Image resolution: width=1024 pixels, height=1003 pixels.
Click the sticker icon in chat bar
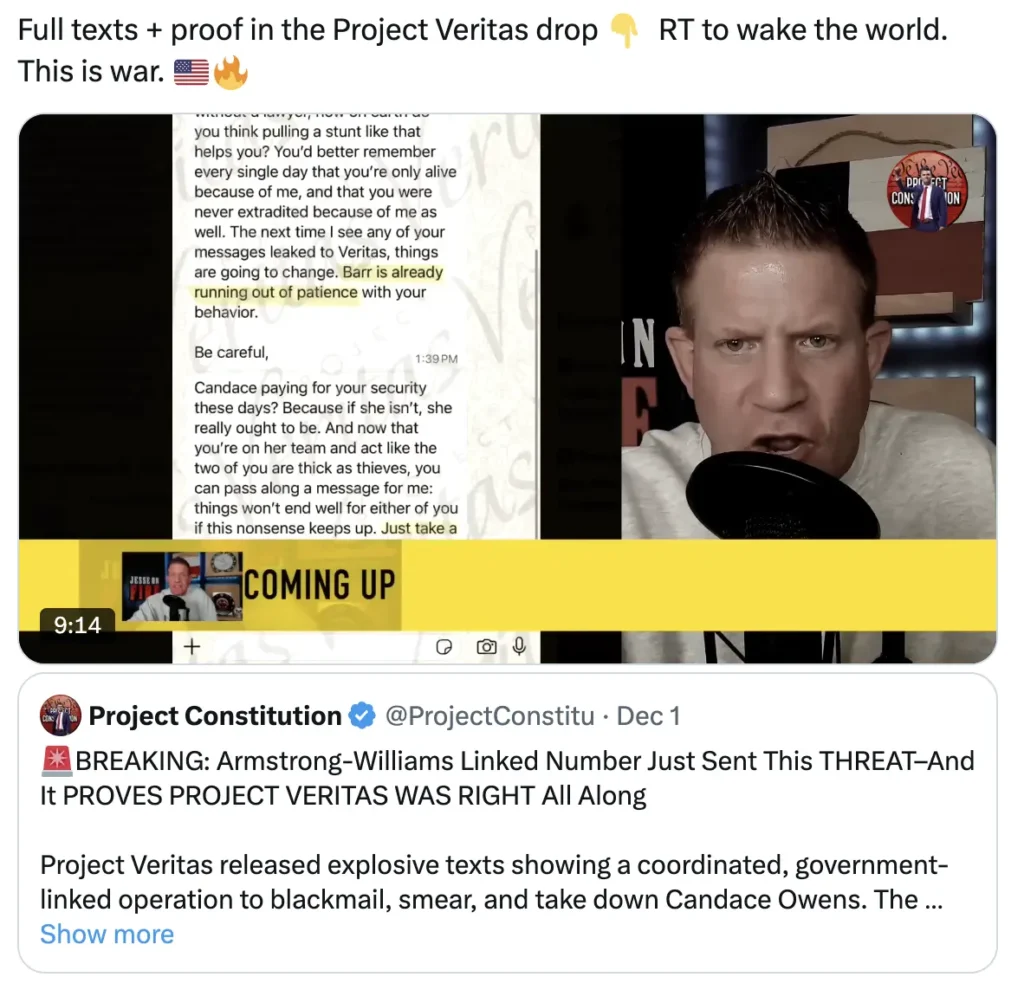(444, 647)
